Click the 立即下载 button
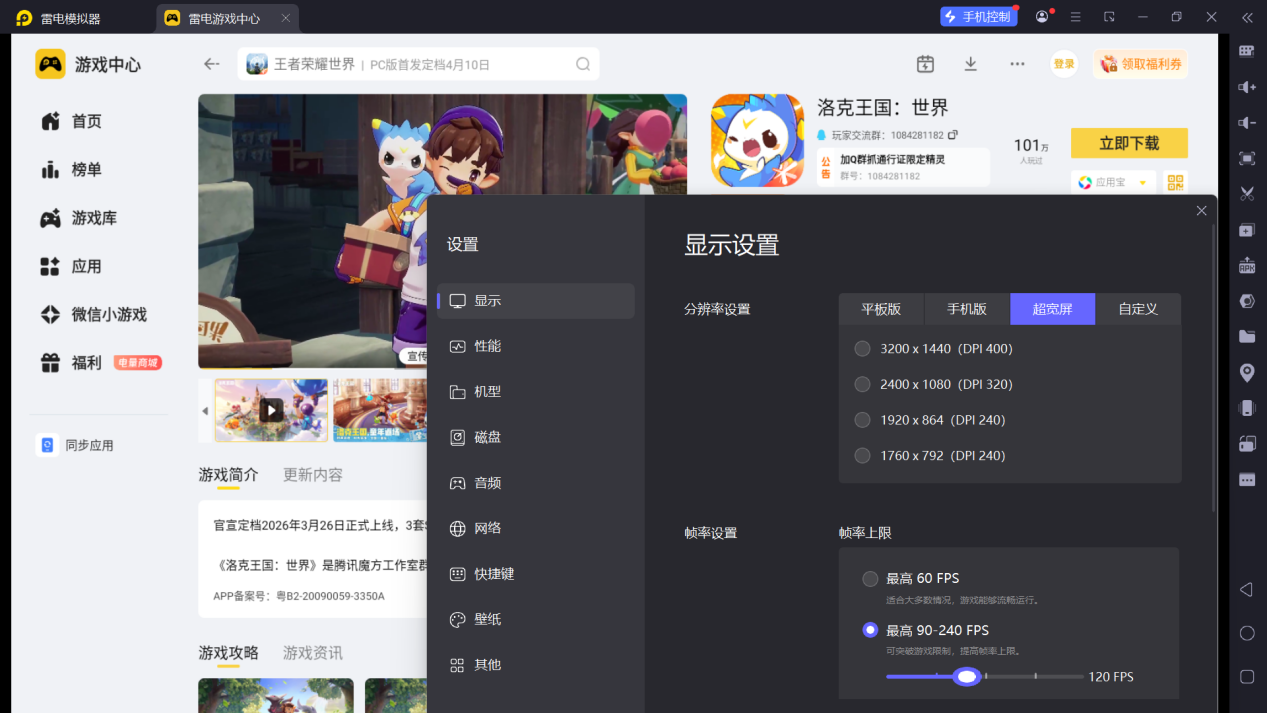1267x713 pixels. pyautogui.click(x=1129, y=143)
